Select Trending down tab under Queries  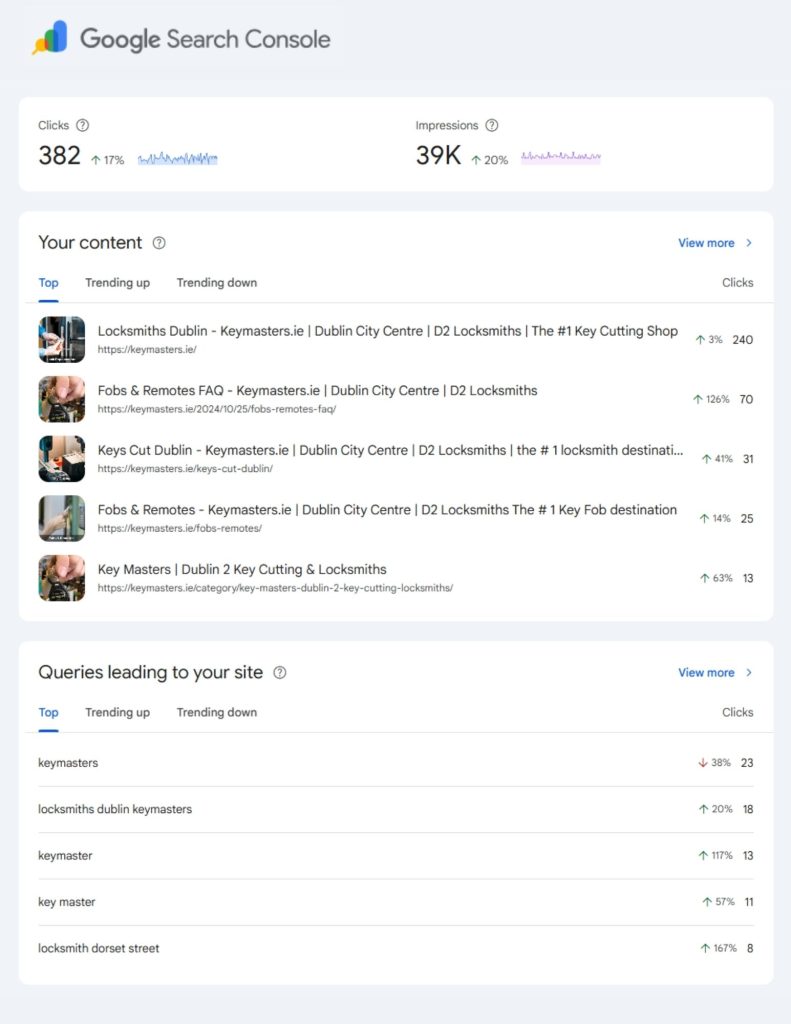pyautogui.click(x=216, y=713)
